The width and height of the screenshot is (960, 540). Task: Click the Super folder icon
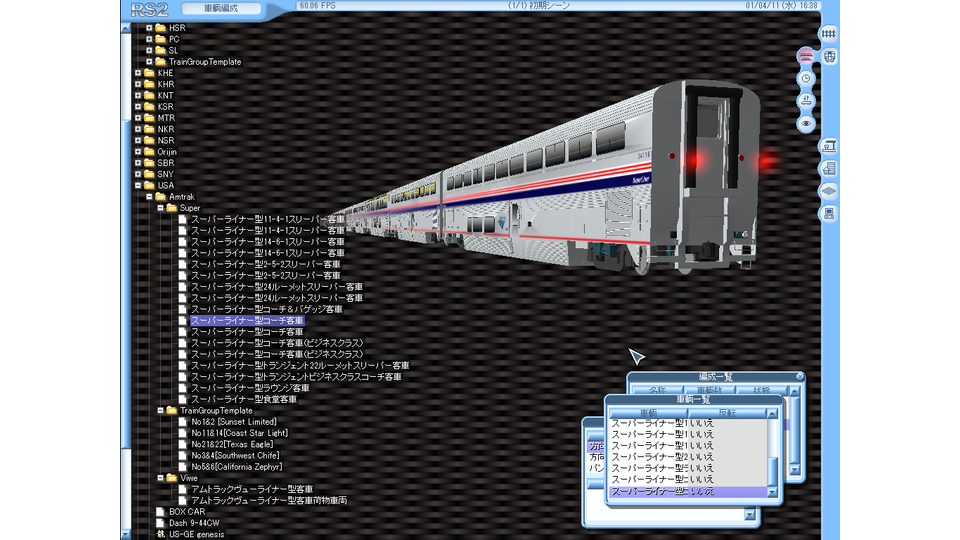coord(171,208)
